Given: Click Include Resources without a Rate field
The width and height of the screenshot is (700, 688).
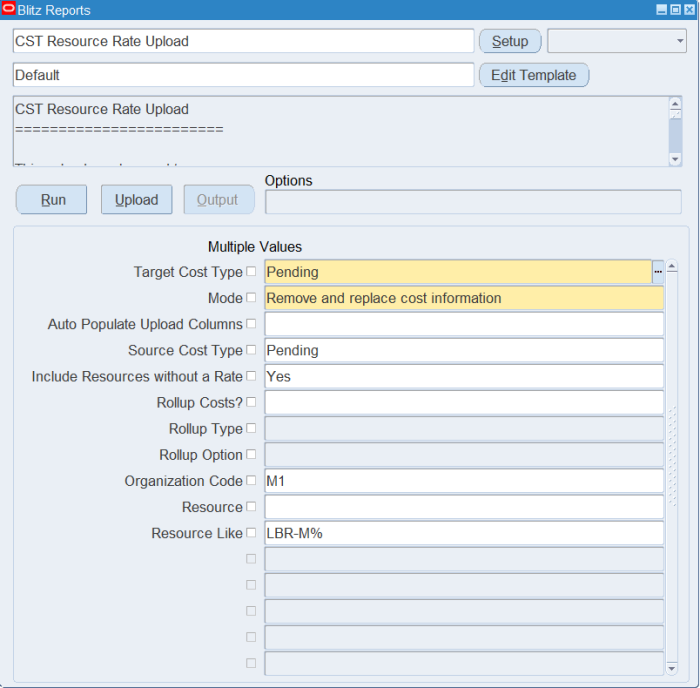Looking at the screenshot, I should 464,376.
